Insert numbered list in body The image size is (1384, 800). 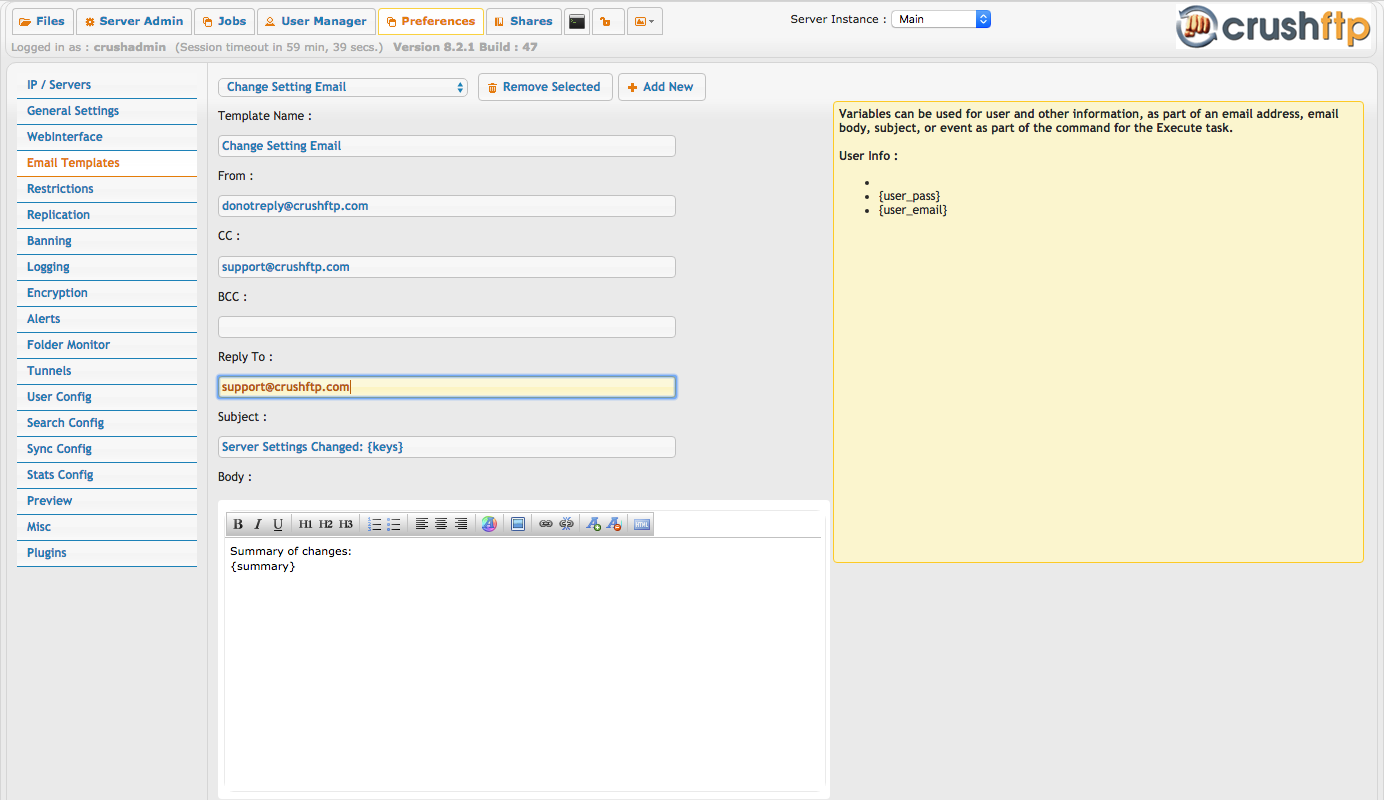(375, 524)
